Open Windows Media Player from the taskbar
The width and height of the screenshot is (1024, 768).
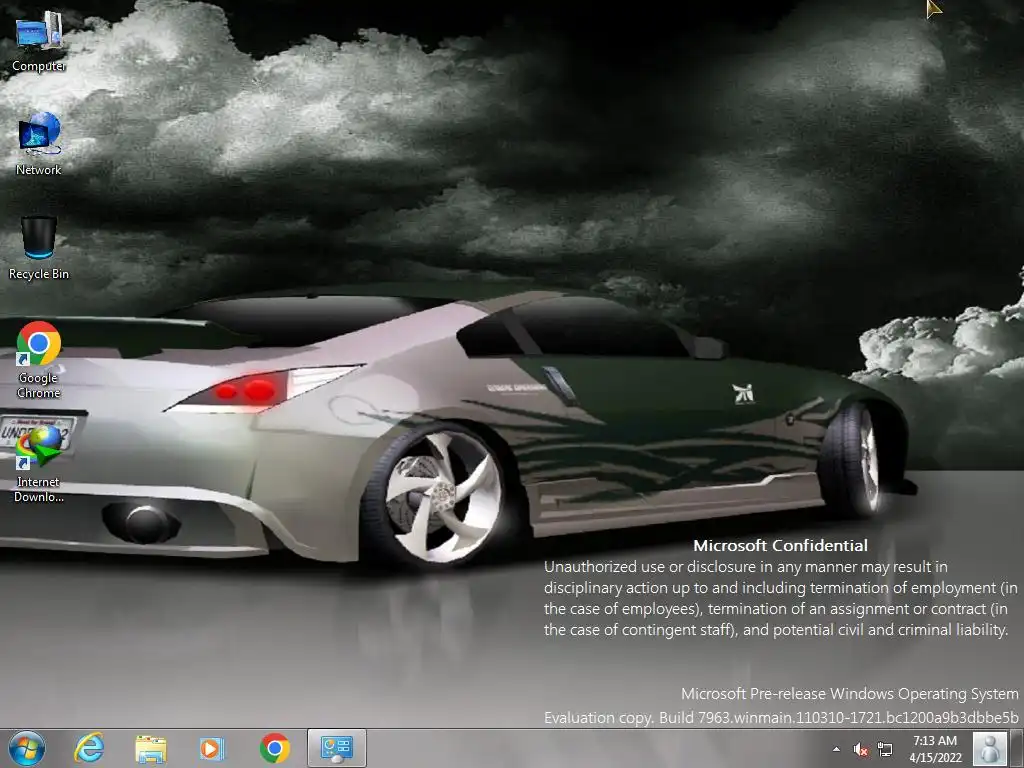point(212,748)
